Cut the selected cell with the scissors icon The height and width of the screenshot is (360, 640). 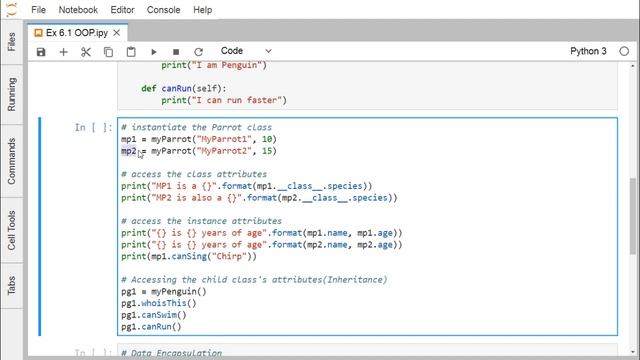[x=86, y=52]
